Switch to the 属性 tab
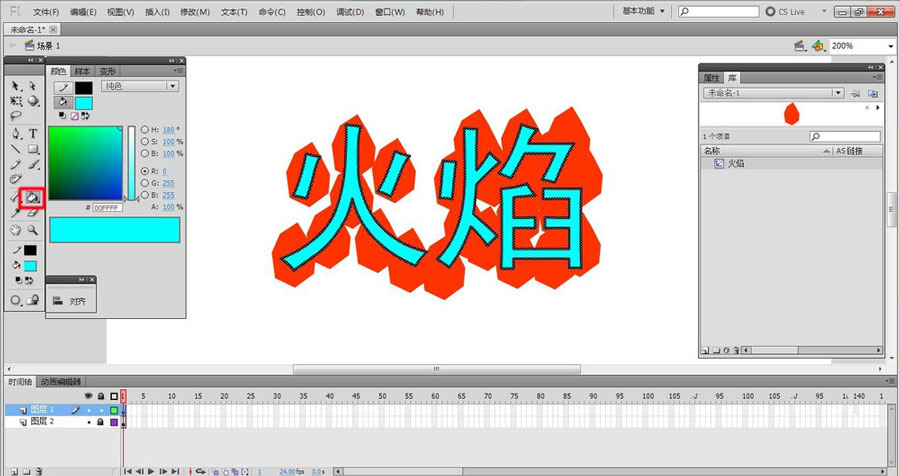 712,78
